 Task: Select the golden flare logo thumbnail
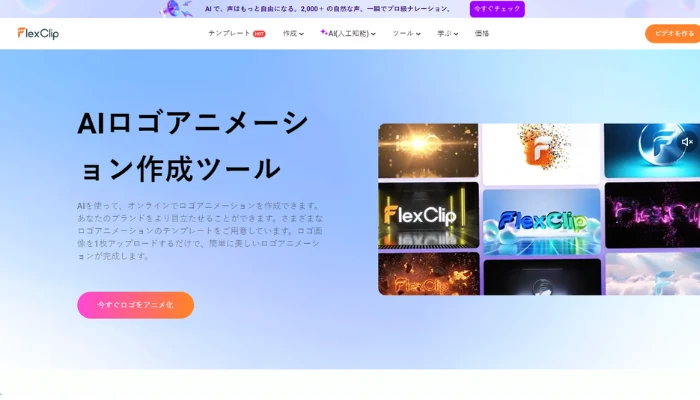(x=428, y=150)
